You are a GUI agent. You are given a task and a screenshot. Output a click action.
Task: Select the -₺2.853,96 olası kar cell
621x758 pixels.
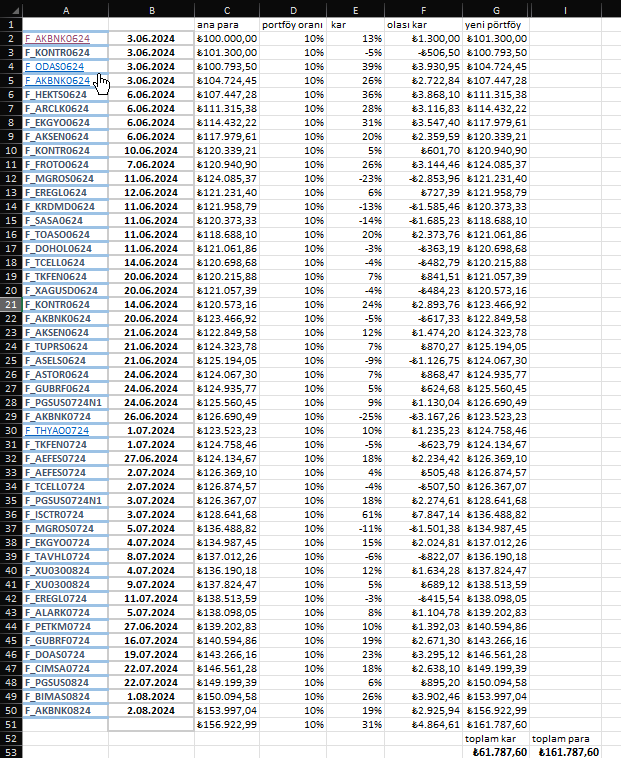click(x=423, y=179)
